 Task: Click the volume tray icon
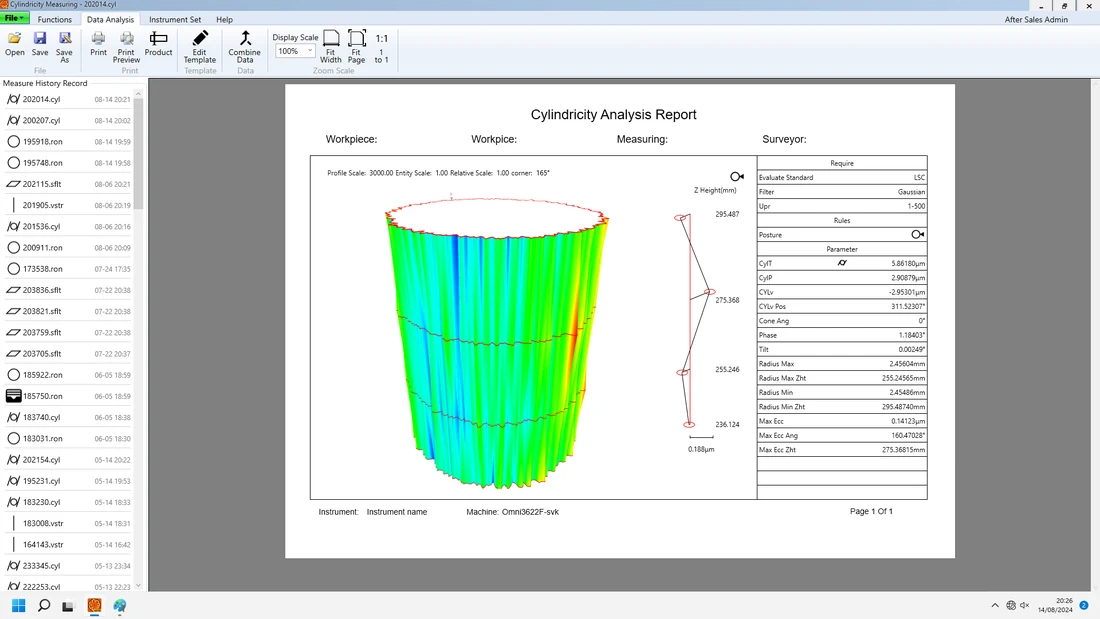point(1024,606)
